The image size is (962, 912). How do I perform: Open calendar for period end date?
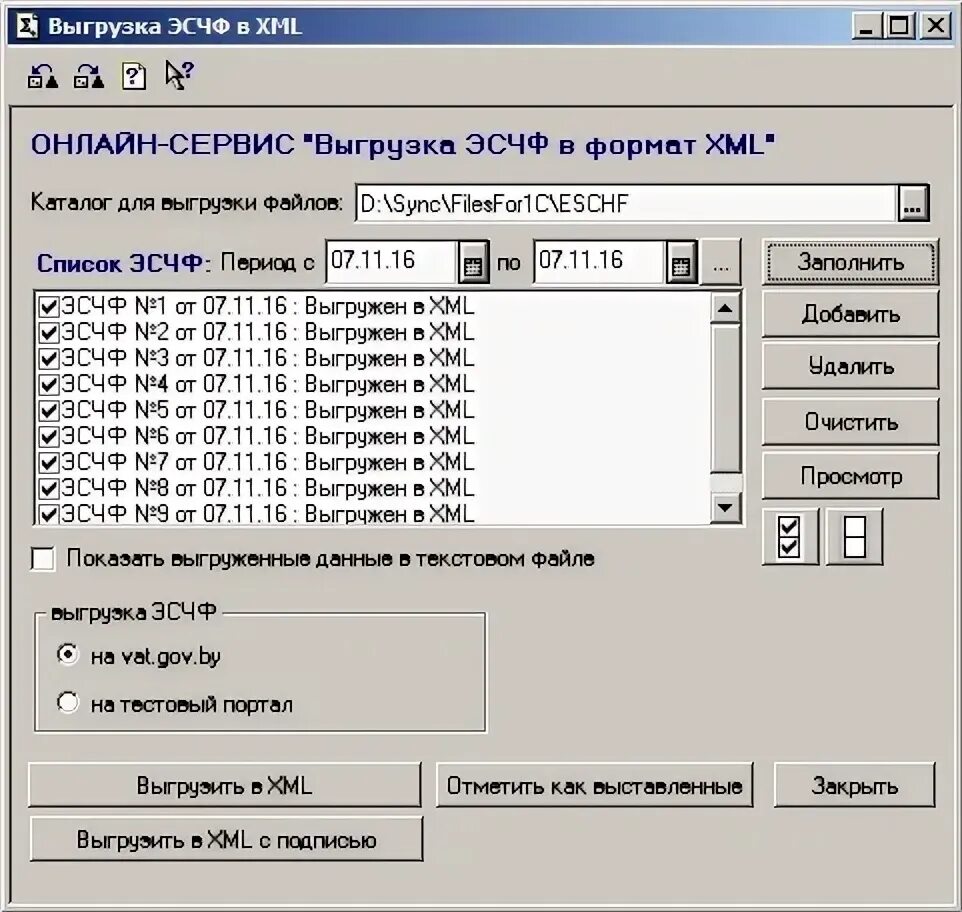click(681, 263)
